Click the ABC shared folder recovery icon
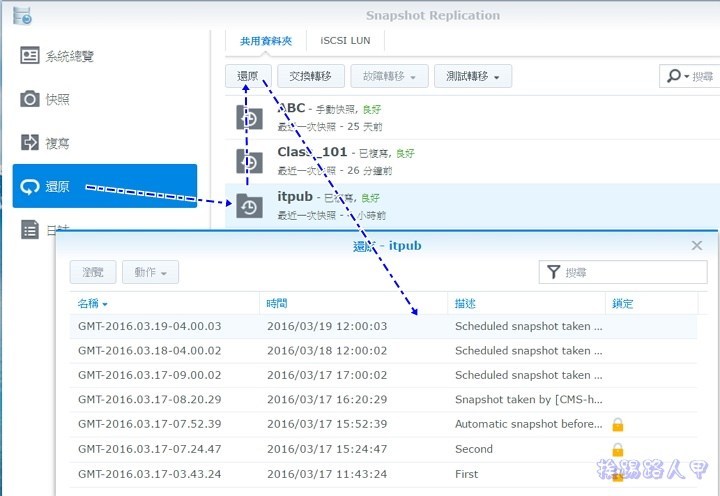The width and height of the screenshot is (720, 496). (x=249, y=118)
